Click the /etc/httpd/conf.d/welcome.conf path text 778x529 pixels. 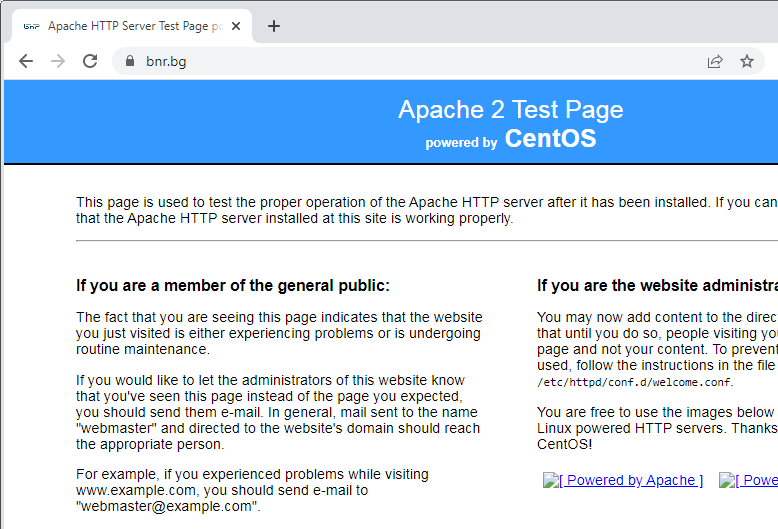coord(634,382)
